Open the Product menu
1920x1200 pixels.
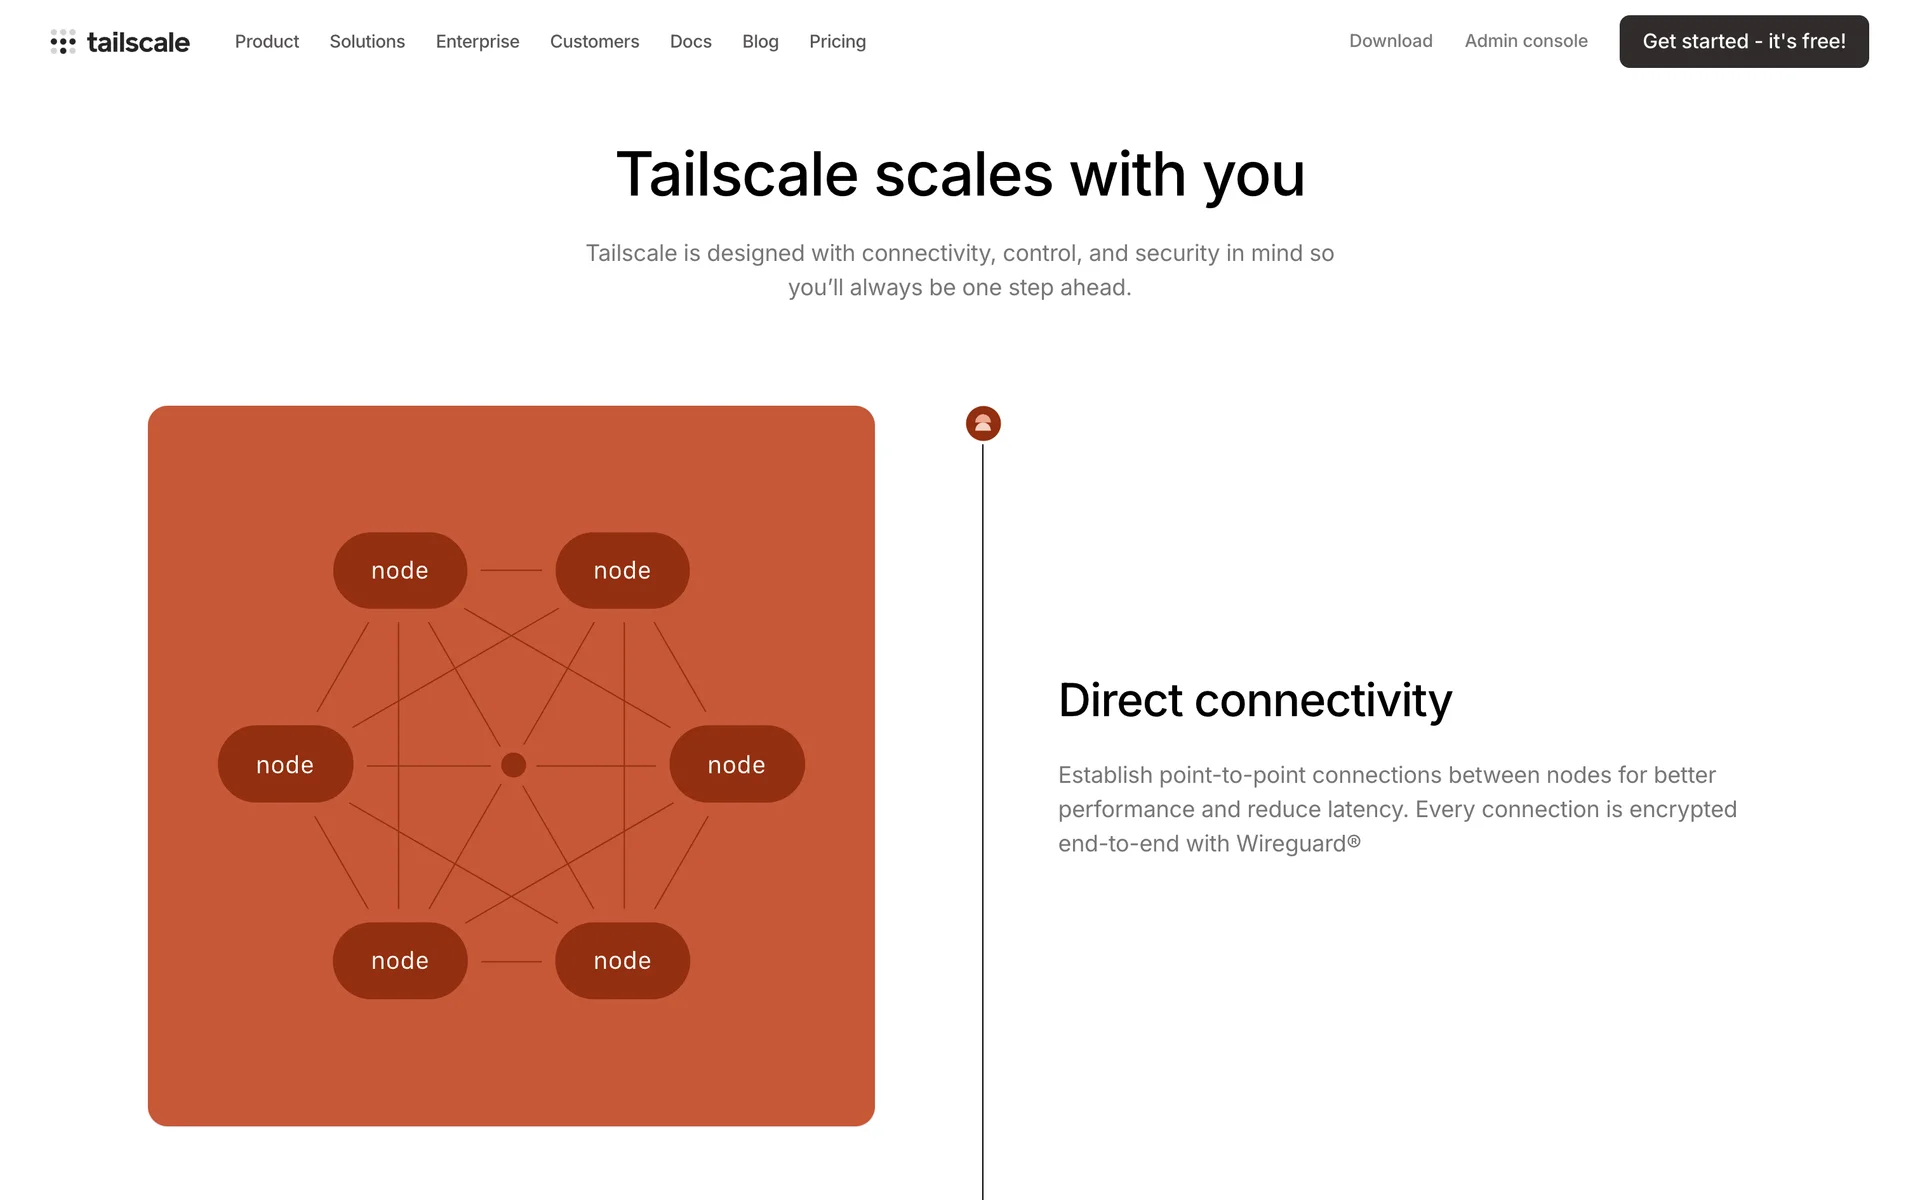coord(267,42)
